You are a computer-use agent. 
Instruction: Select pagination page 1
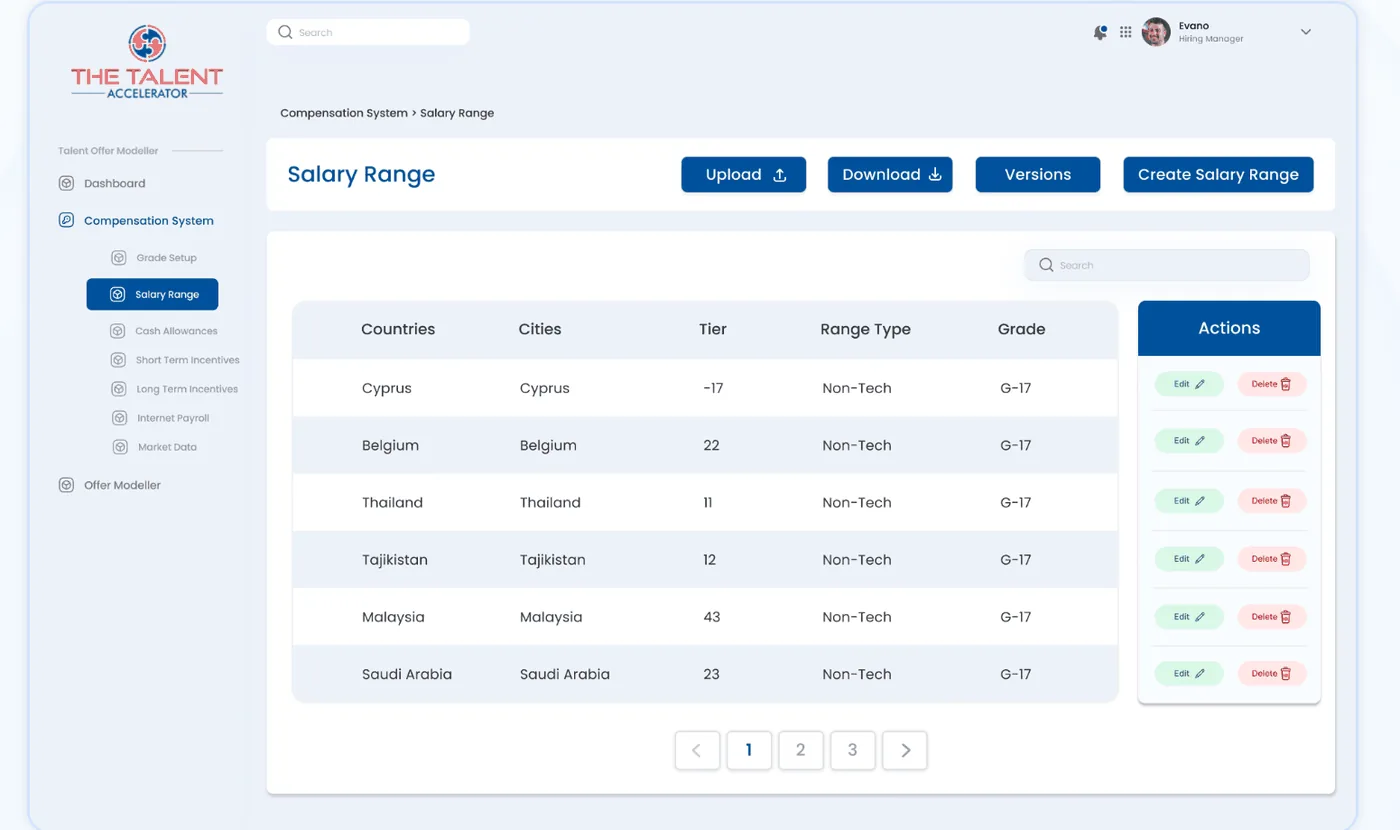[749, 750]
